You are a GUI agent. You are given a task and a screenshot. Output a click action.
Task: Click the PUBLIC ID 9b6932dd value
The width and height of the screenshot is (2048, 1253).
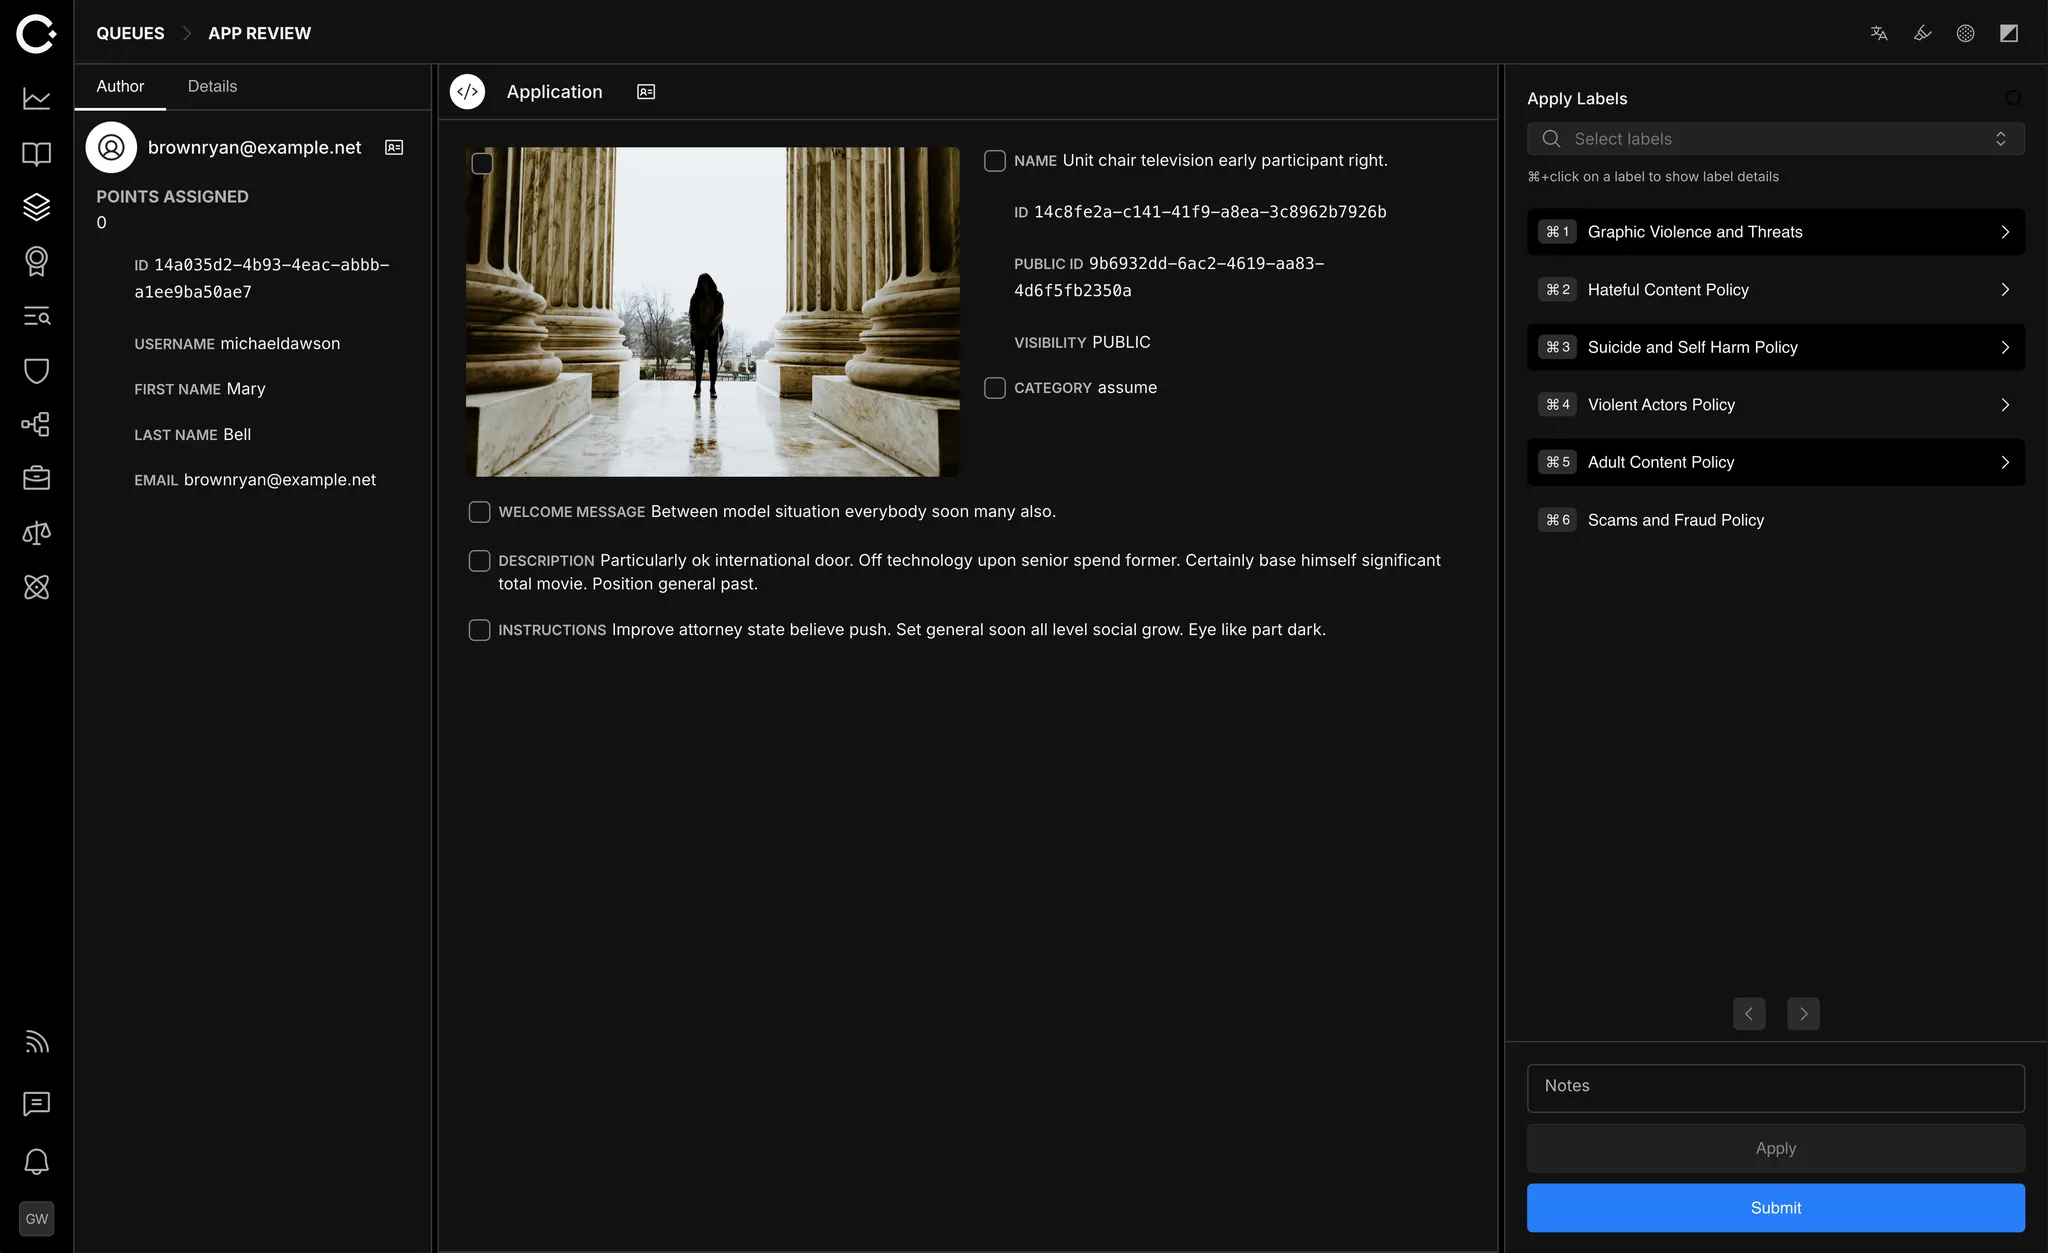(1169, 277)
